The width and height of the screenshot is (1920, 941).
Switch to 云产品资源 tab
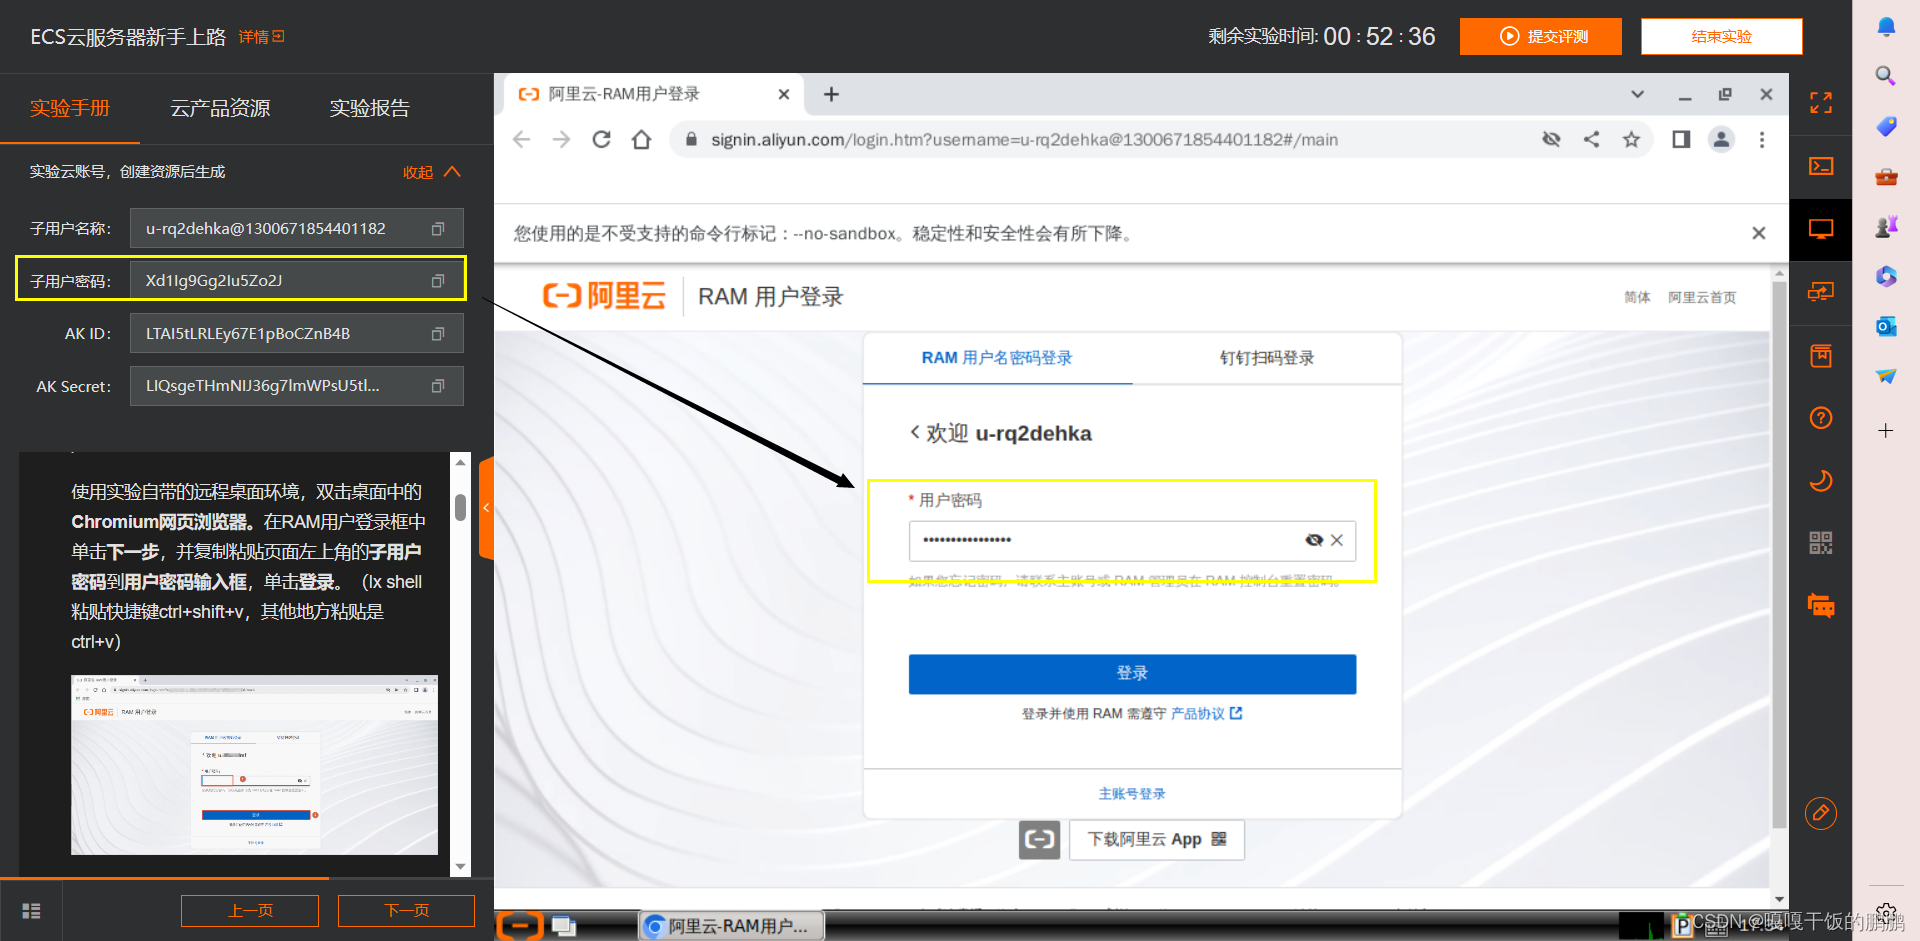(220, 108)
